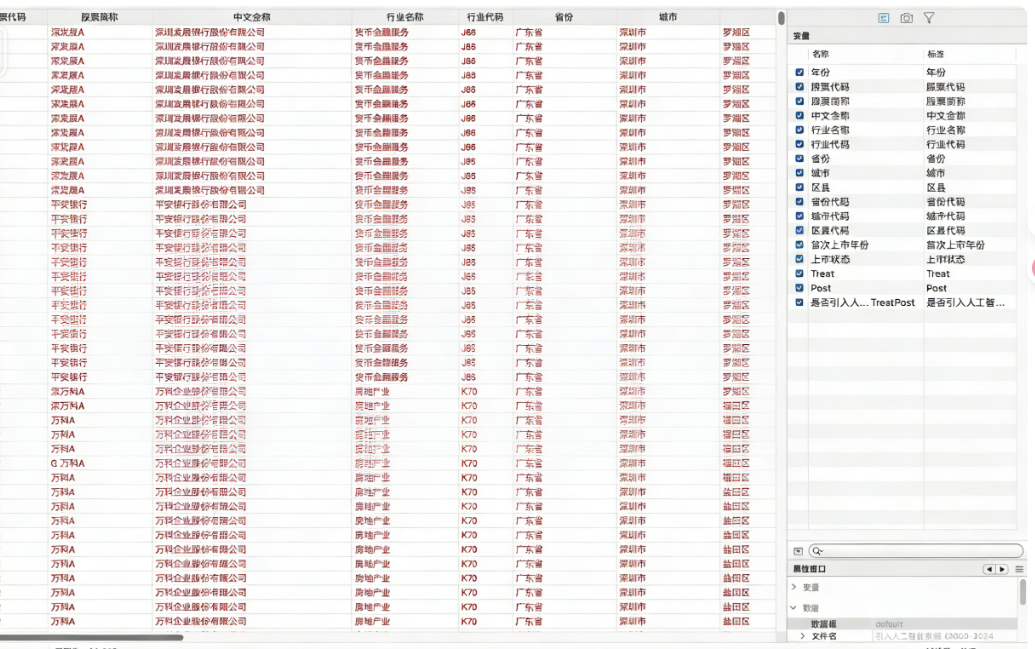1035x649 pixels.
Task: Select the 行业名称 column header
Action: click(x=405, y=17)
